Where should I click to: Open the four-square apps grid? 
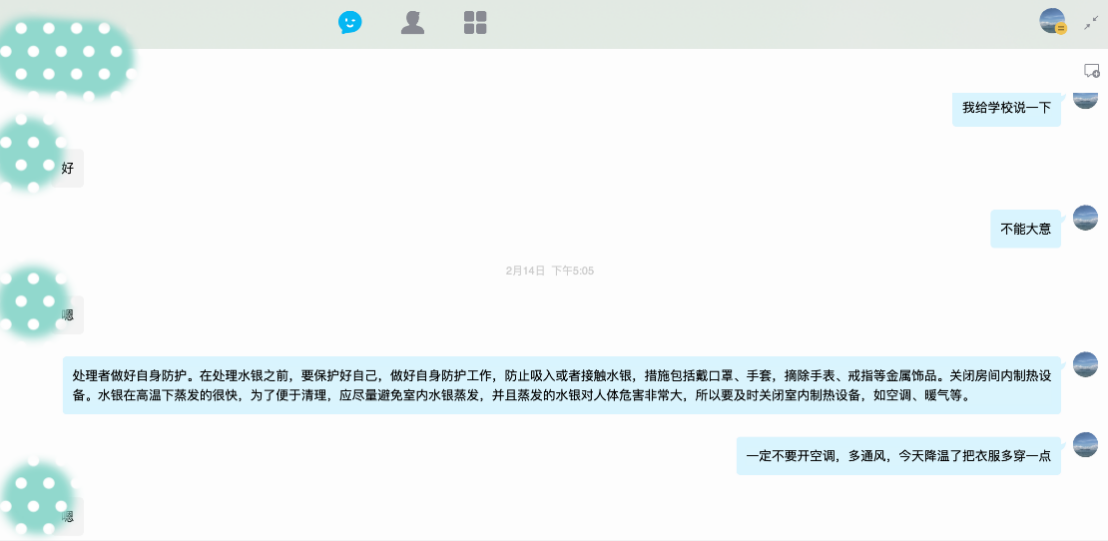point(475,22)
